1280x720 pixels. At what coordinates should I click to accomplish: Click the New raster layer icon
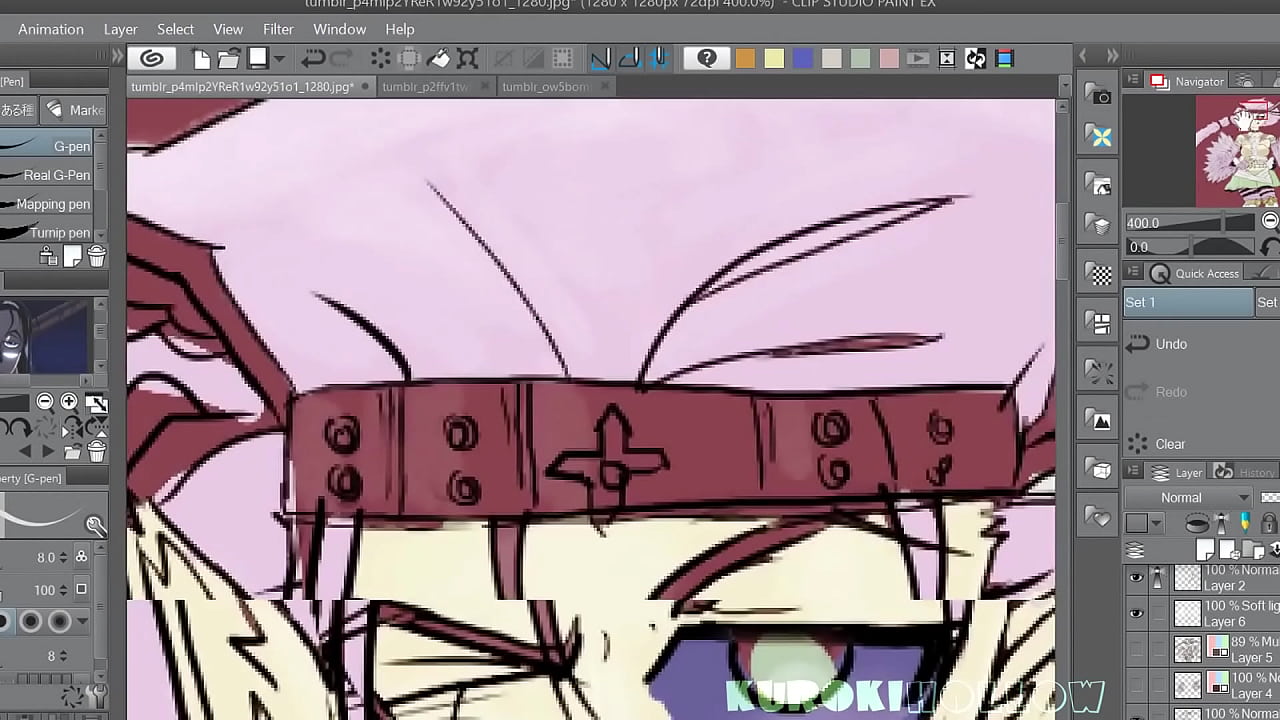point(1206,549)
